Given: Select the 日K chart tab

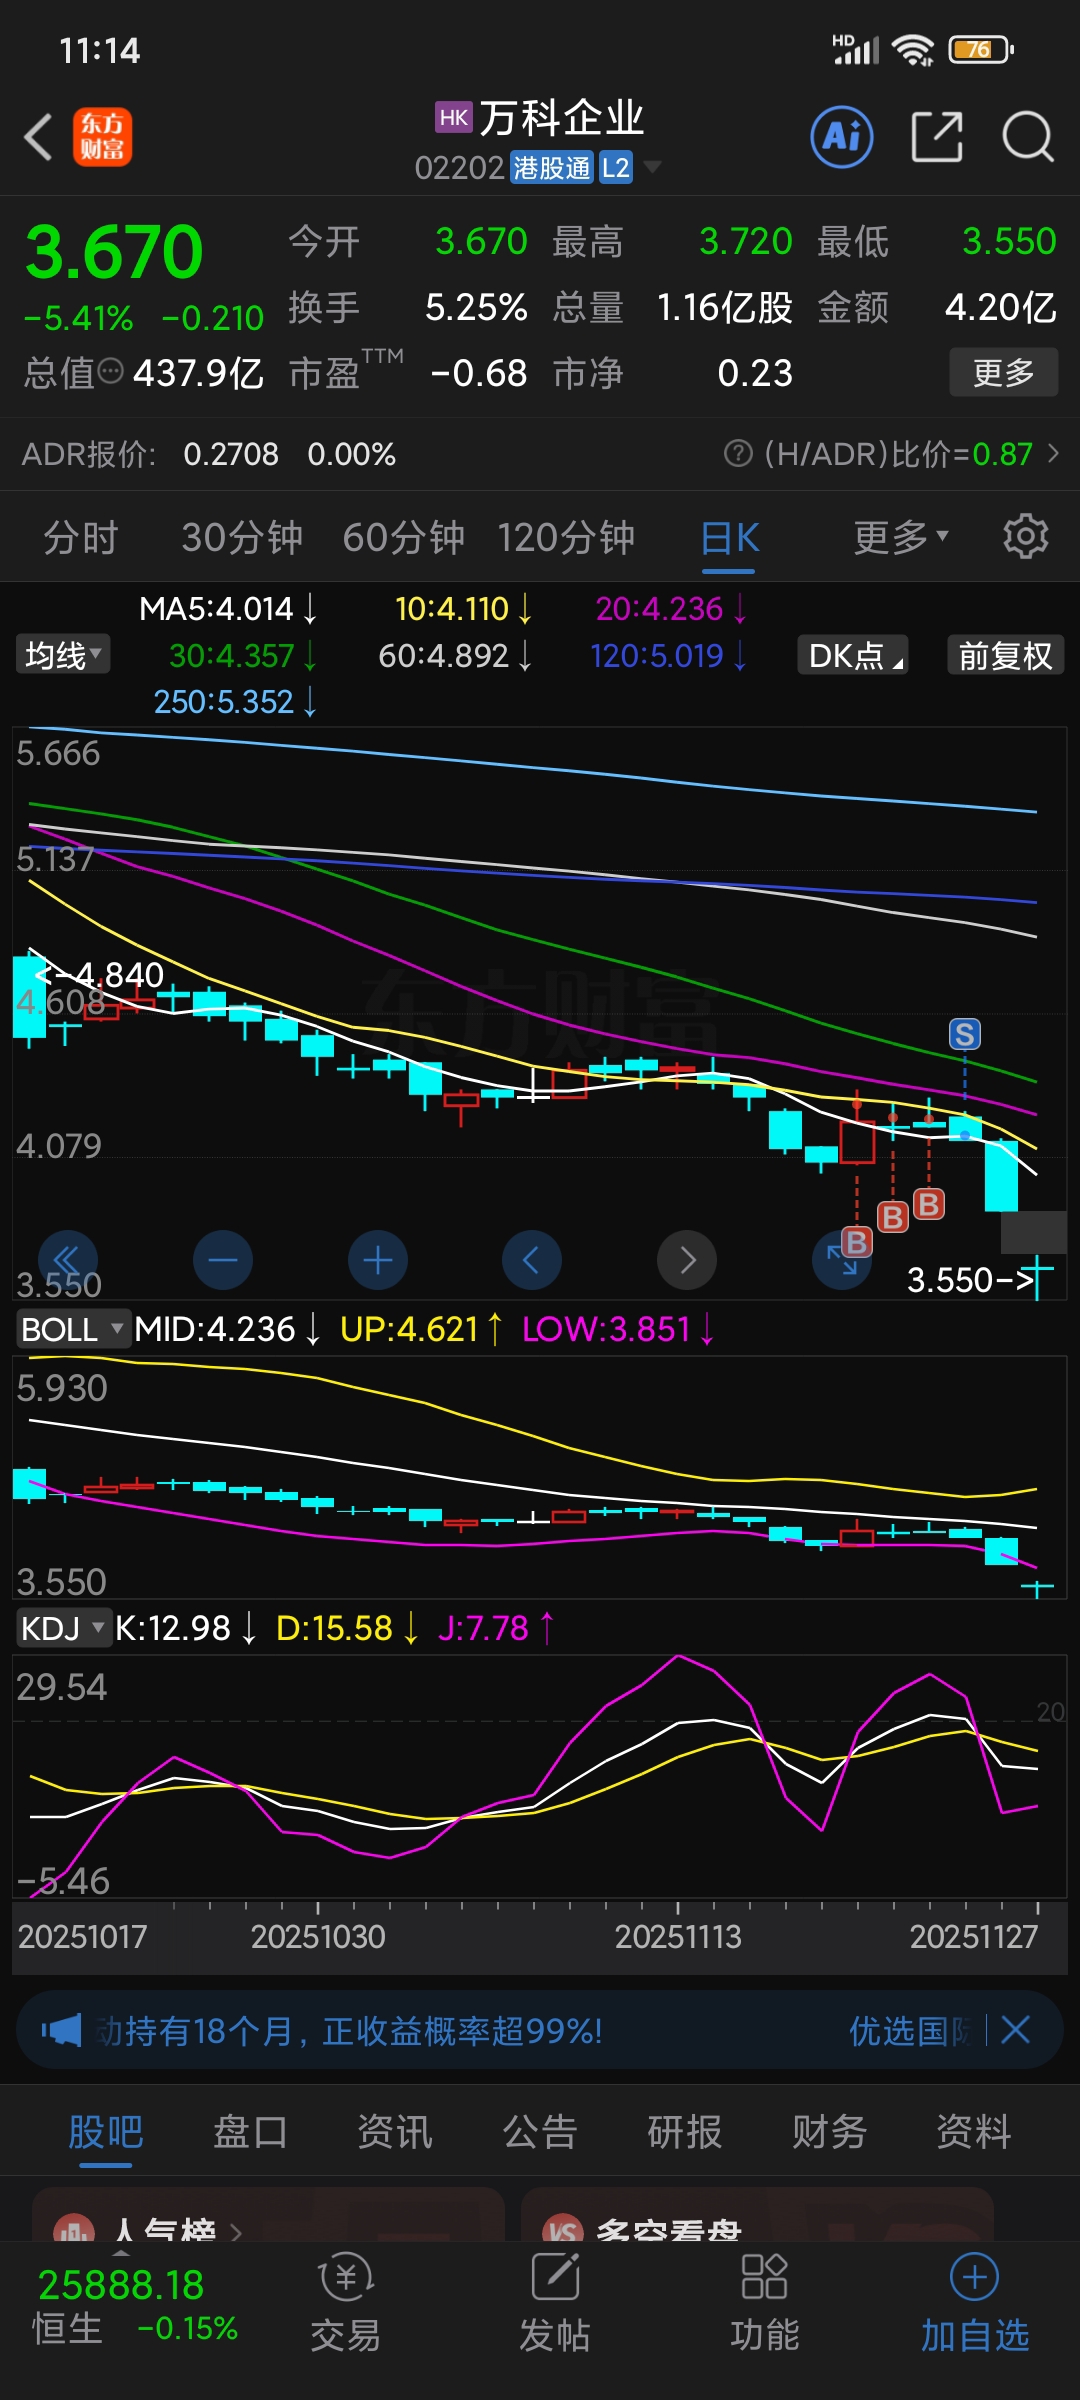Looking at the screenshot, I should pos(729,540).
